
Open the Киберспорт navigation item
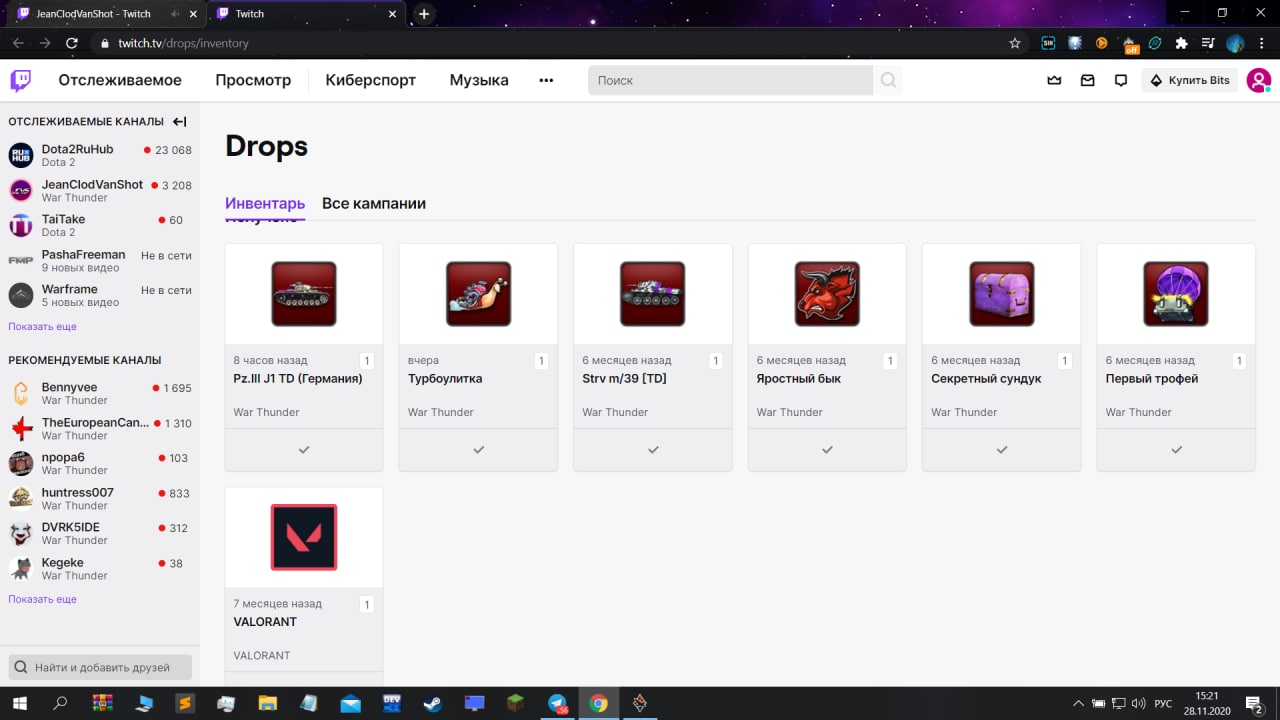point(370,80)
